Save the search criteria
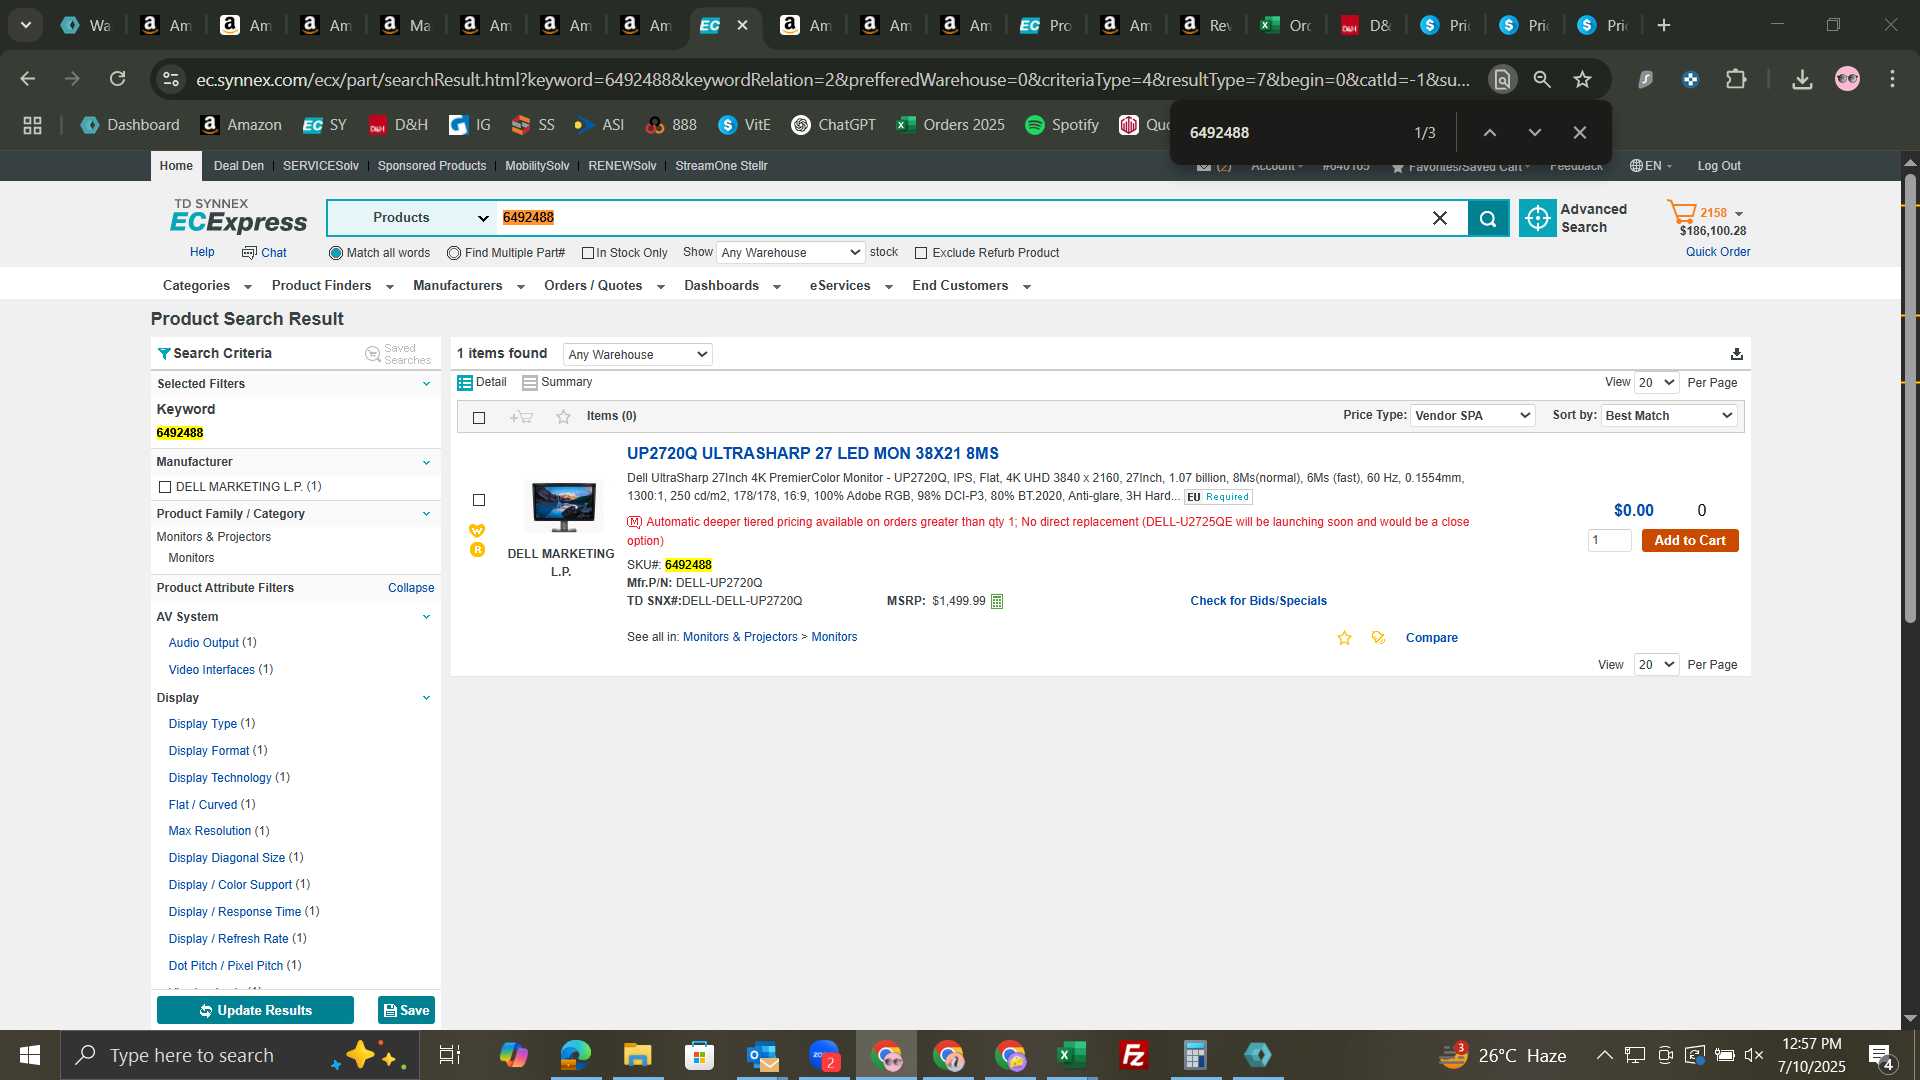The height and width of the screenshot is (1080, 1920). point(406,1011)
